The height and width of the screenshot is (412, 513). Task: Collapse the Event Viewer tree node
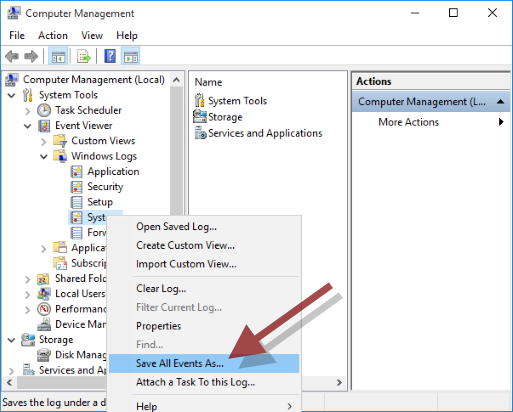coord(28,126)
